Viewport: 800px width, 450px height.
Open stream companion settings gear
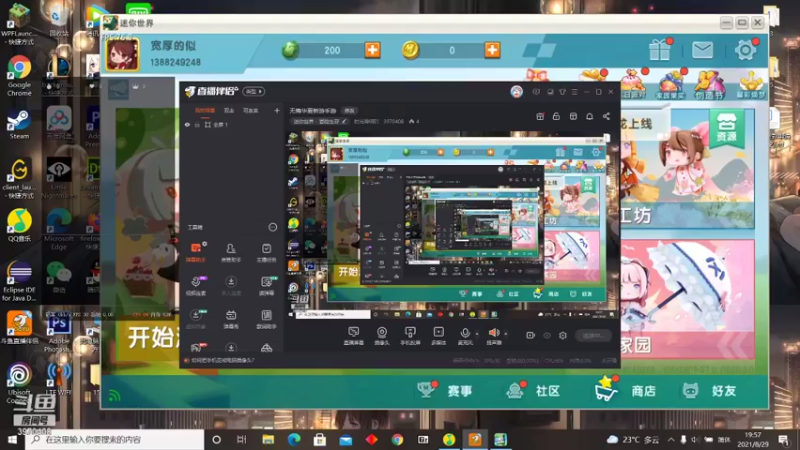tap(563, 335)
